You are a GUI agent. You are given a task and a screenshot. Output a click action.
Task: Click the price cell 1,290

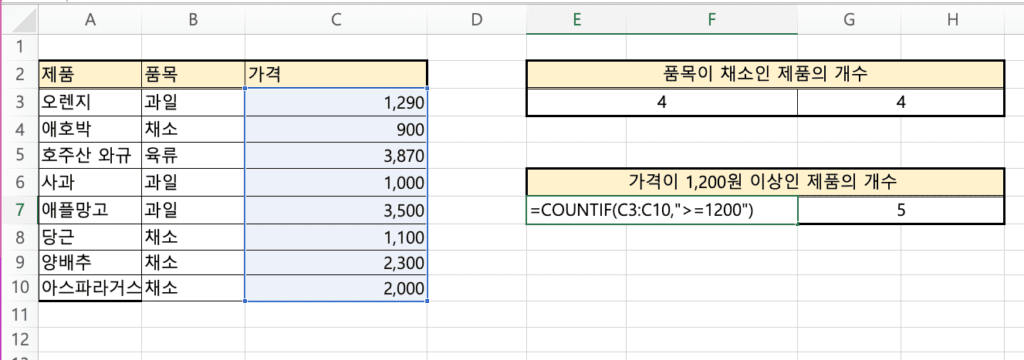(336, 102)
